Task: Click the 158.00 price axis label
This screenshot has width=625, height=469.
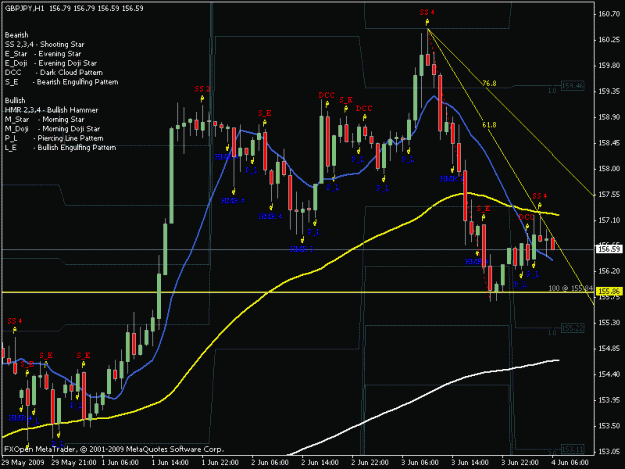Action: pyautogui.click(x=609, y=169)
